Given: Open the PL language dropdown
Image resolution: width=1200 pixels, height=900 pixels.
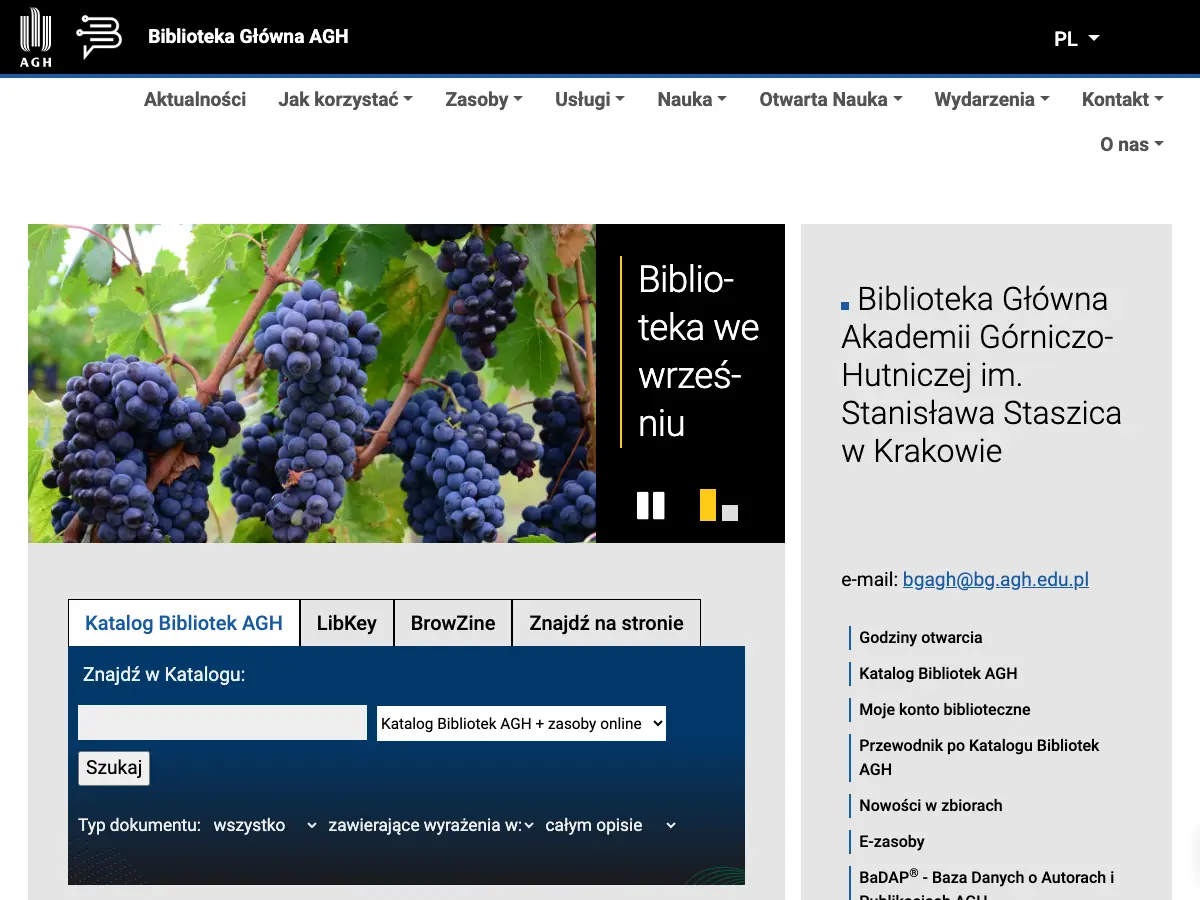Looking at the screenshot, I should 1076,39.
